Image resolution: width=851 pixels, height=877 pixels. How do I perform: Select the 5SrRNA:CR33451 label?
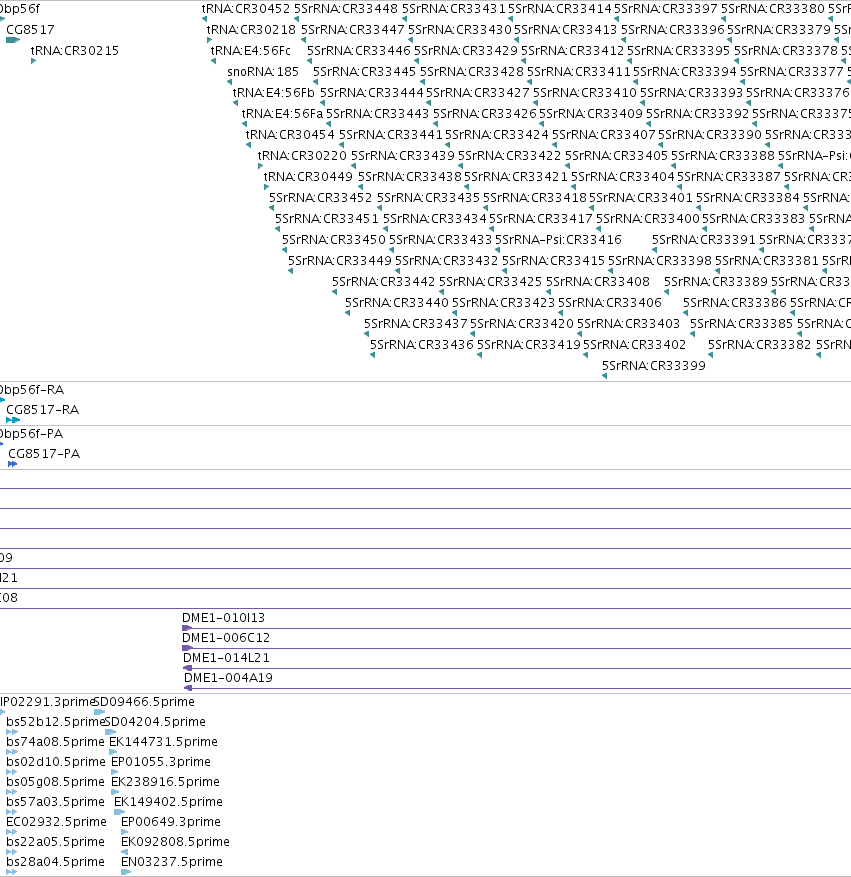coord(327,219)
